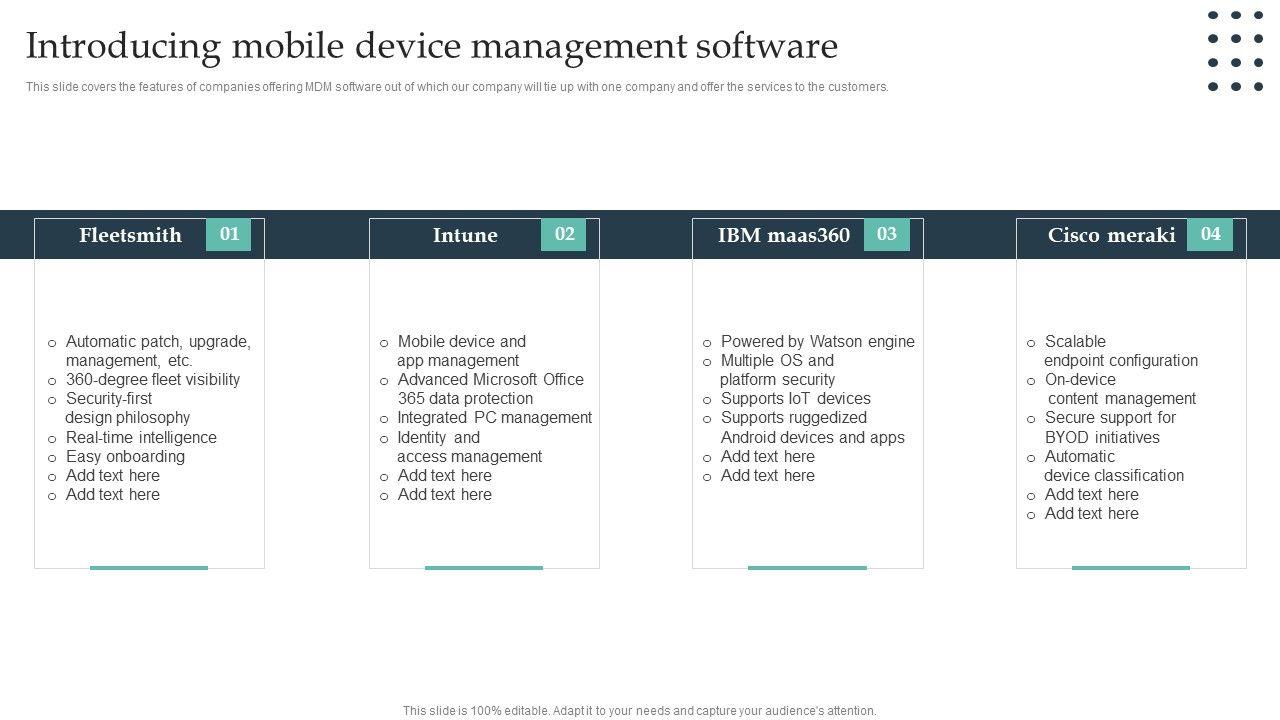
Task: Click the "IBM maas360" column heading
Action: pyautogui.click(x=784, y=235)
